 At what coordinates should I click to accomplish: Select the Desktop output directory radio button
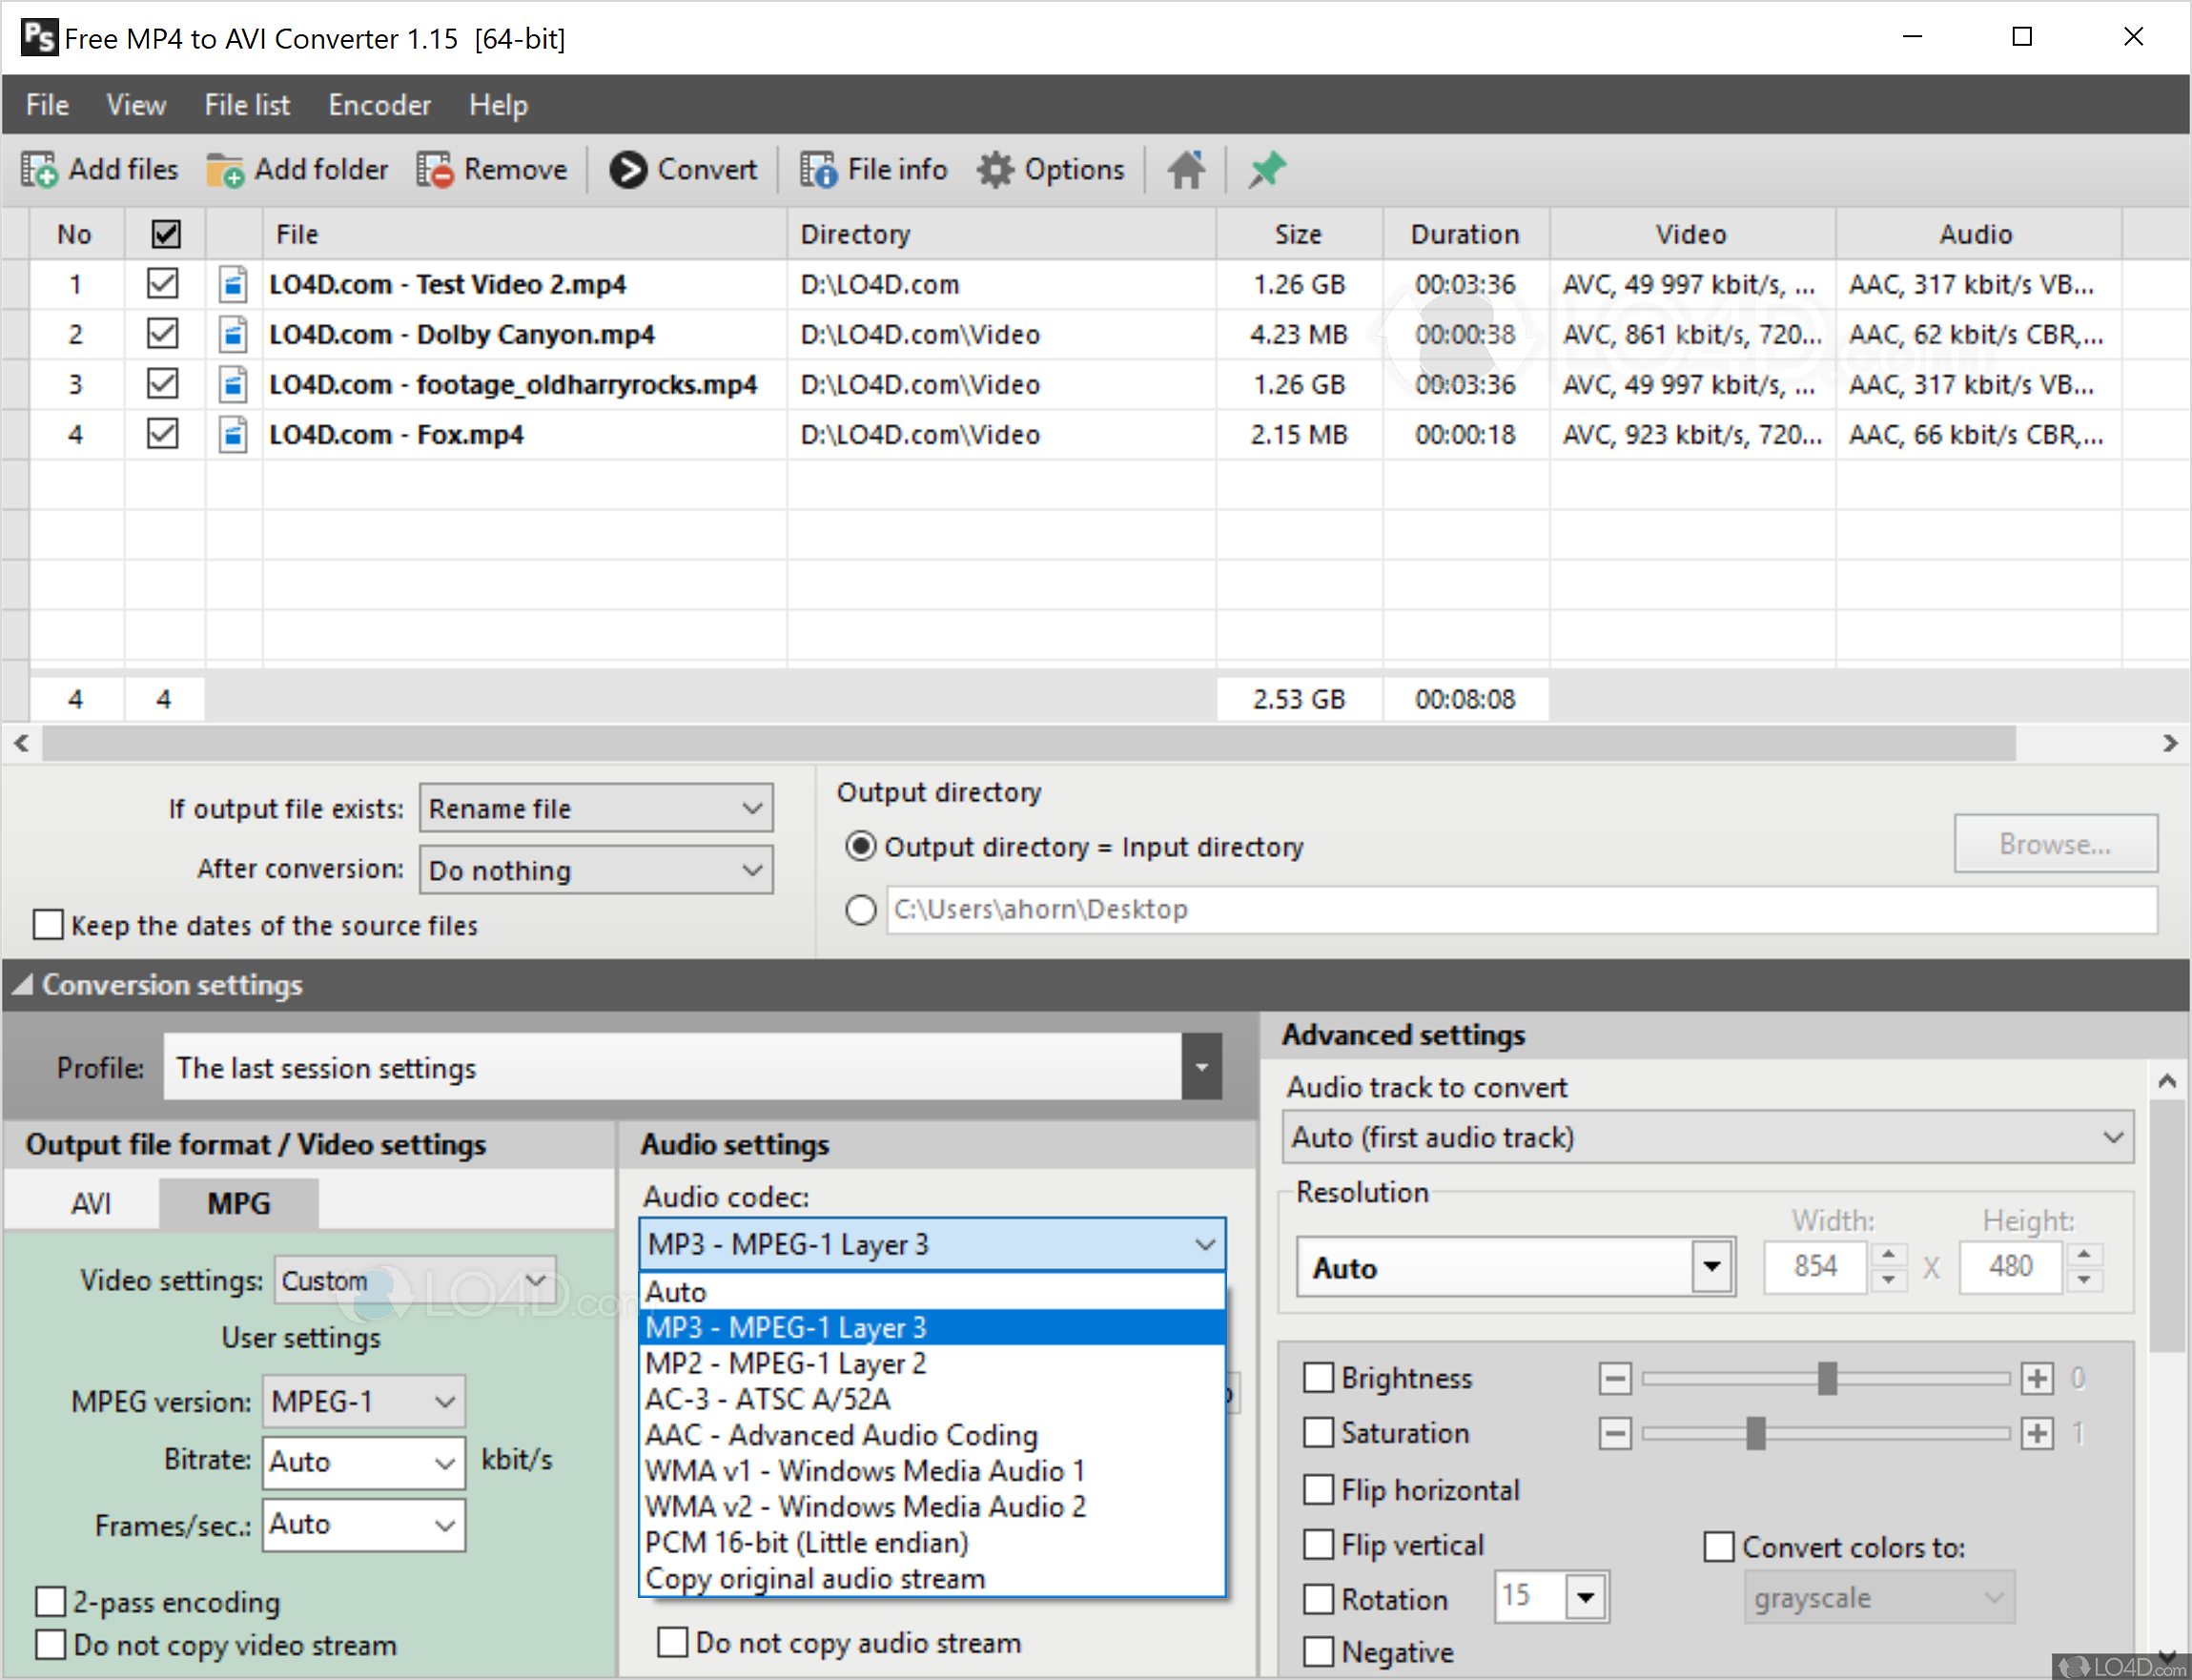tap(860, 910)
